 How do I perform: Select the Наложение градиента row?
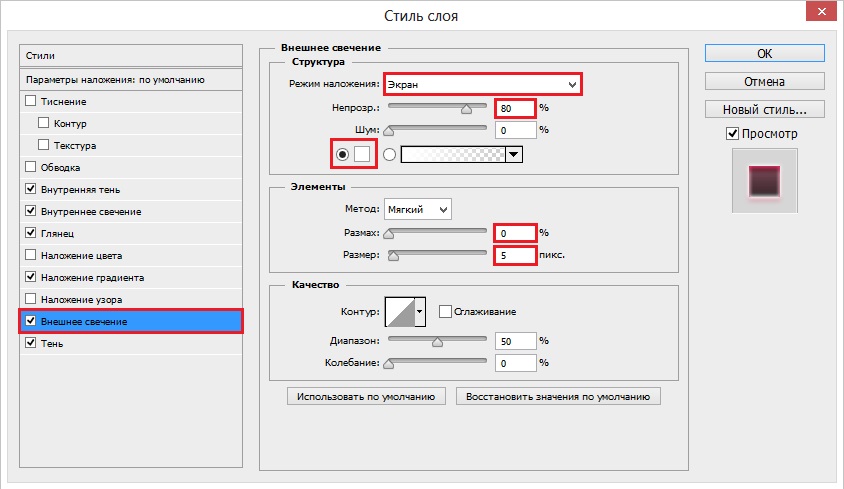point(131,277)
